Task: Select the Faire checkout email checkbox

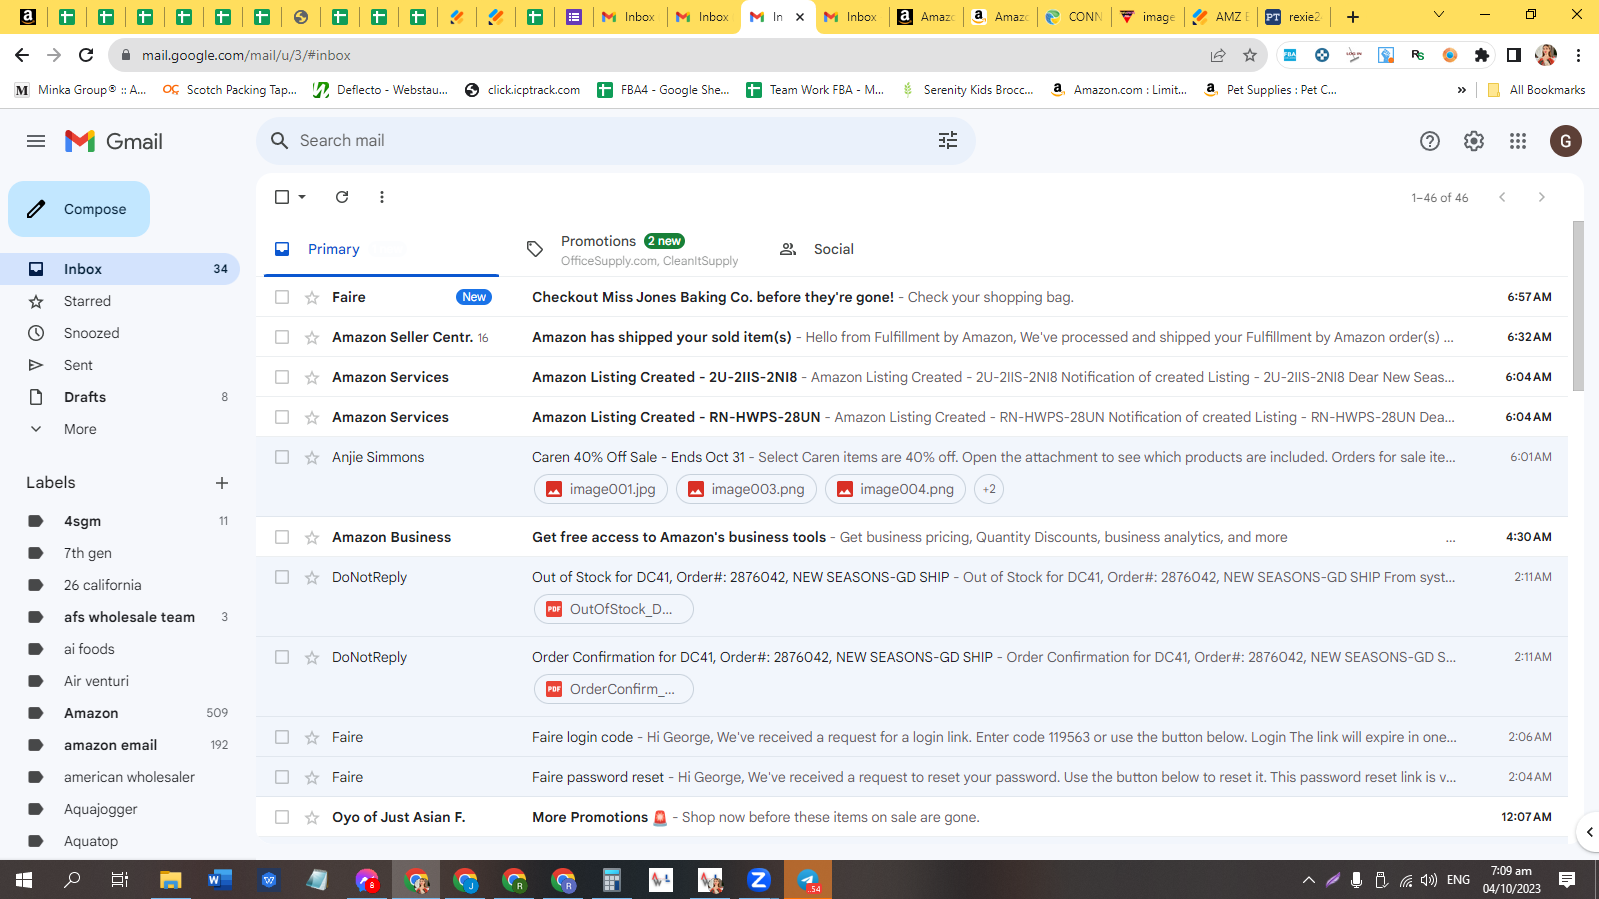Action: 282,297
